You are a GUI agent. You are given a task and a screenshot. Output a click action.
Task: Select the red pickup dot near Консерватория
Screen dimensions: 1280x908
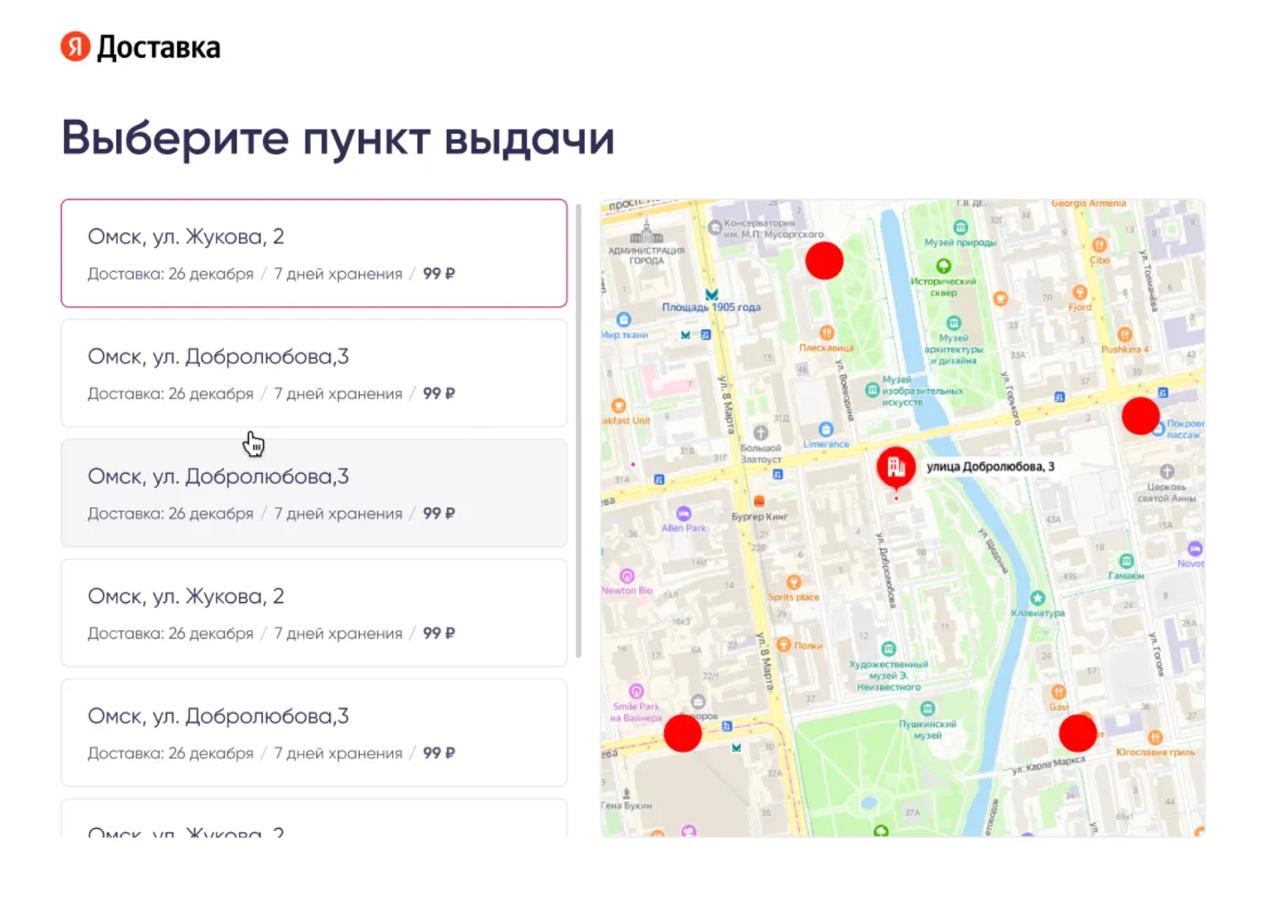[x=824, y=260]
